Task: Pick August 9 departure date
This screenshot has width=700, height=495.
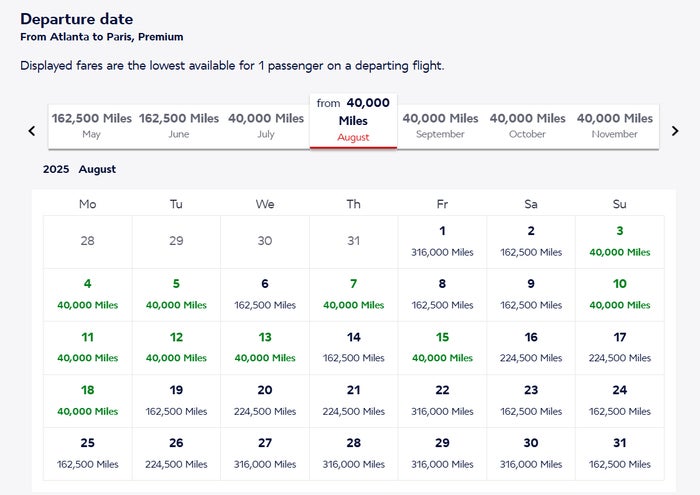Action: tap(531, 295)
